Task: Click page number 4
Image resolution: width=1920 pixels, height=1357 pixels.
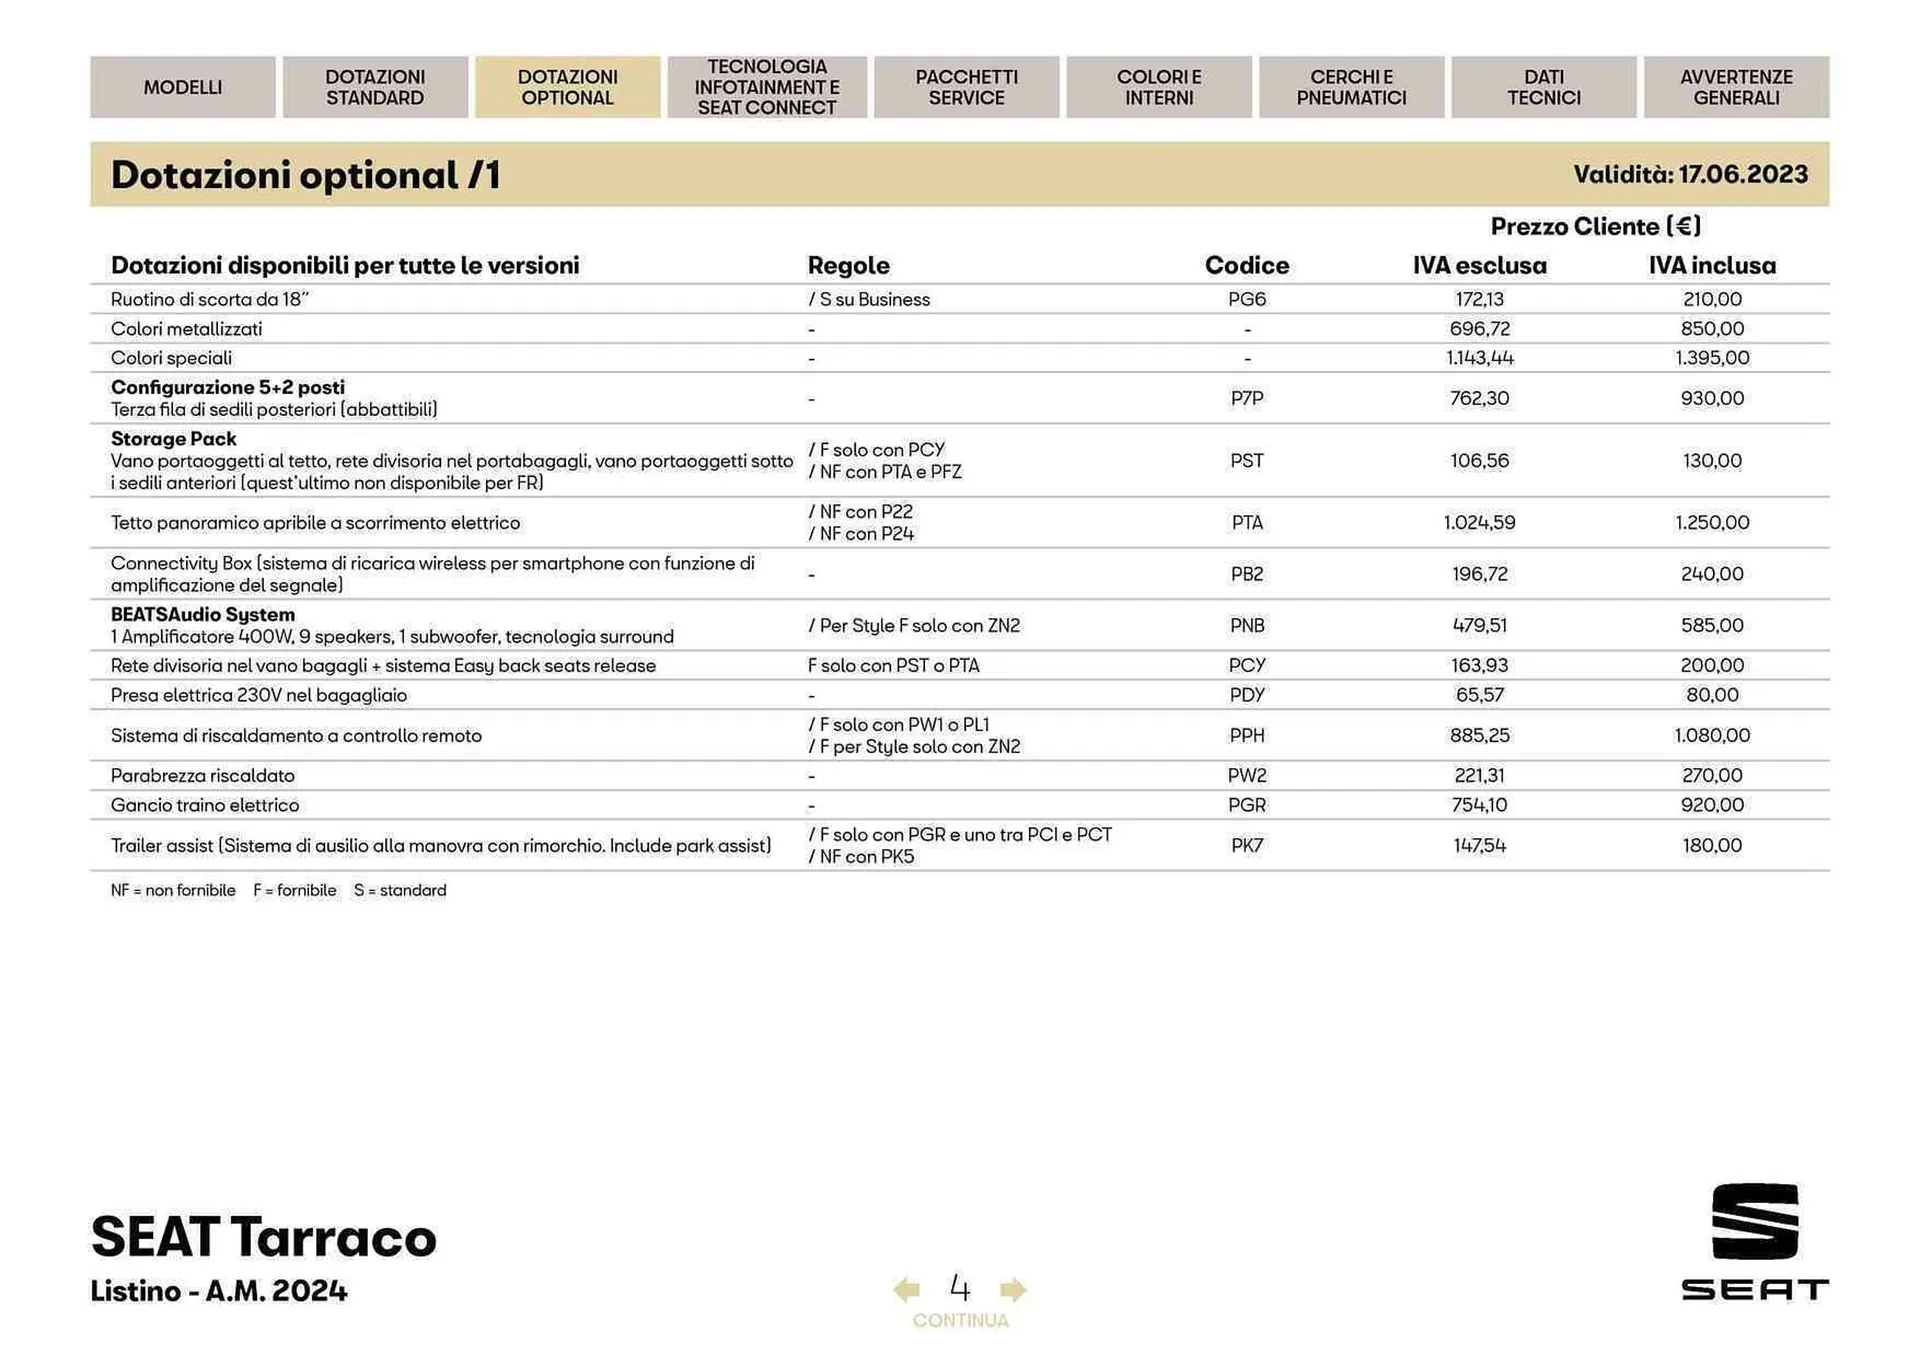Action: tap(960, 1286)
